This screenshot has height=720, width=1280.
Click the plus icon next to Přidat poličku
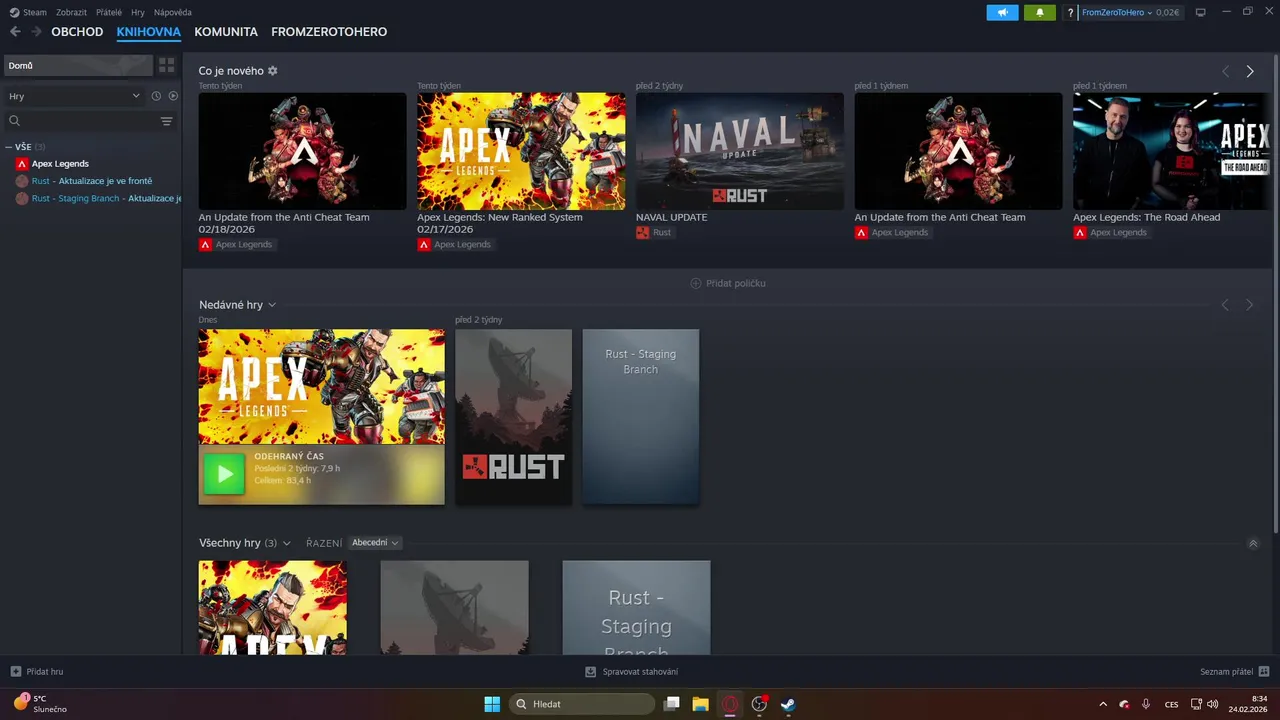coord(696,284)
